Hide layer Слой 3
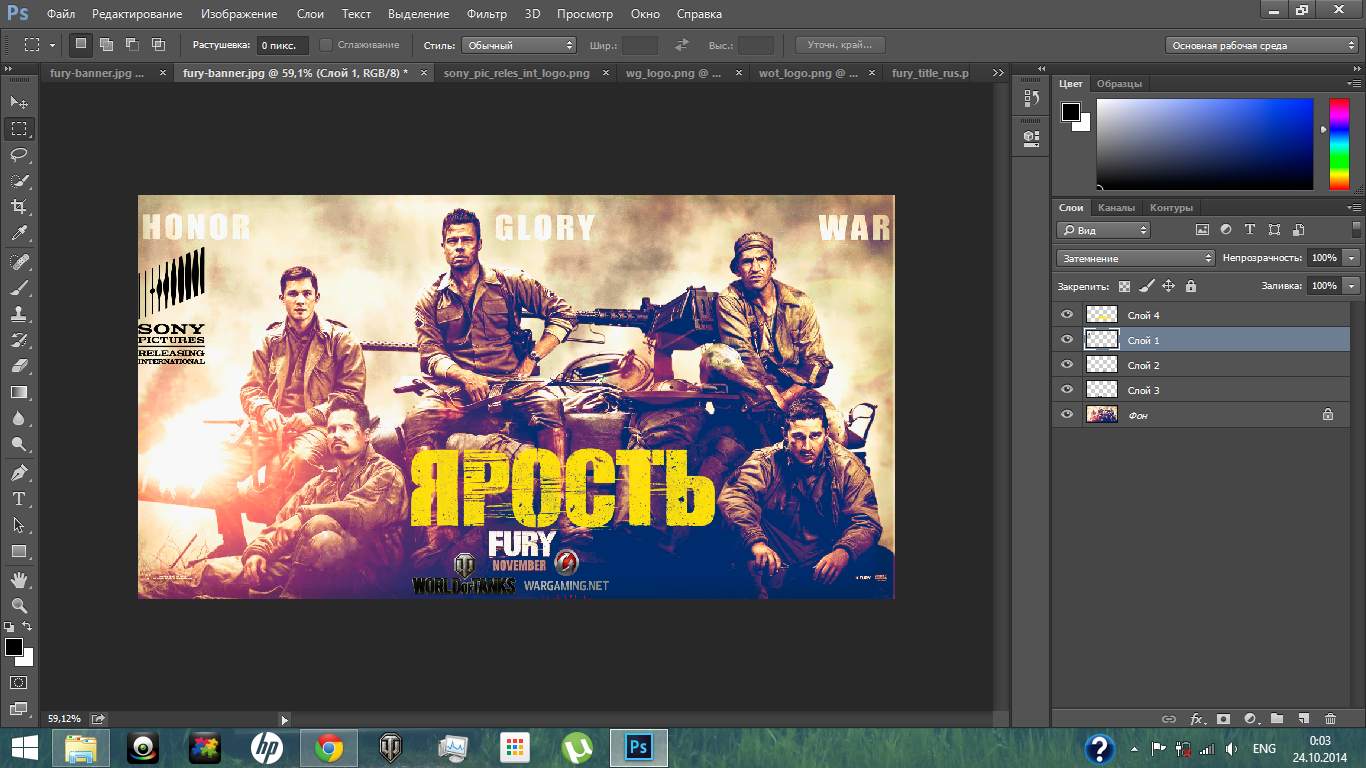1366x768 pixels. 1066,390
